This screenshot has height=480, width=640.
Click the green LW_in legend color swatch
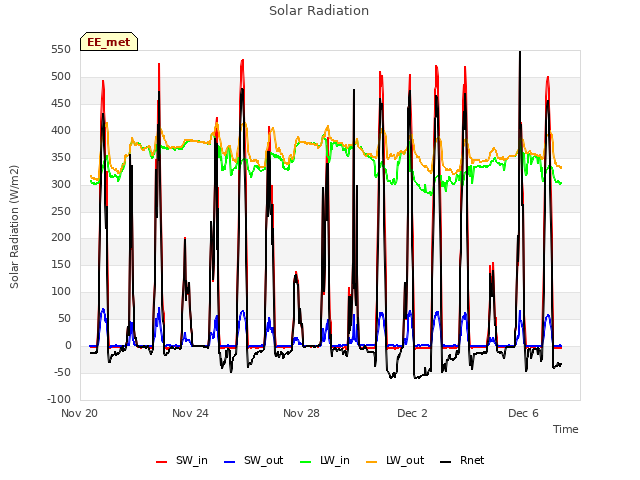click(306, 462)
